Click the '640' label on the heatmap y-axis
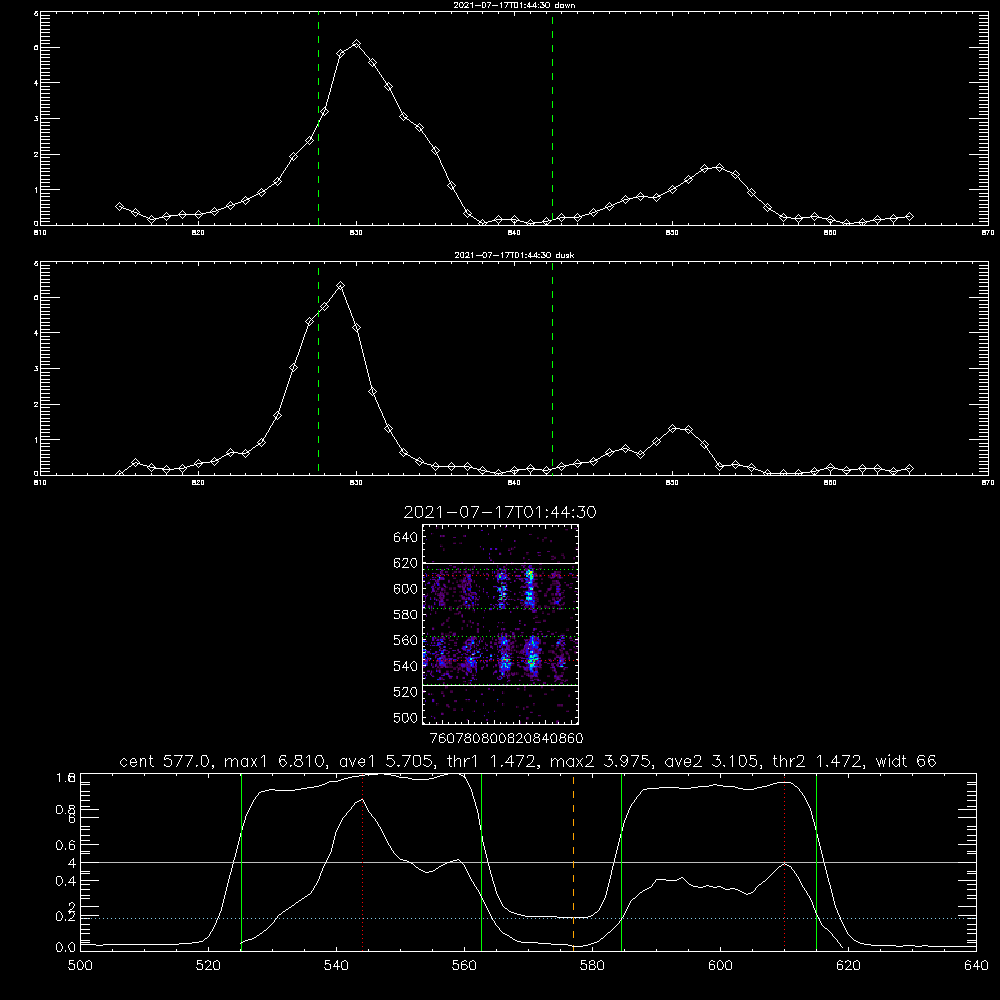1000x1000 pixels. pos(406,538)
